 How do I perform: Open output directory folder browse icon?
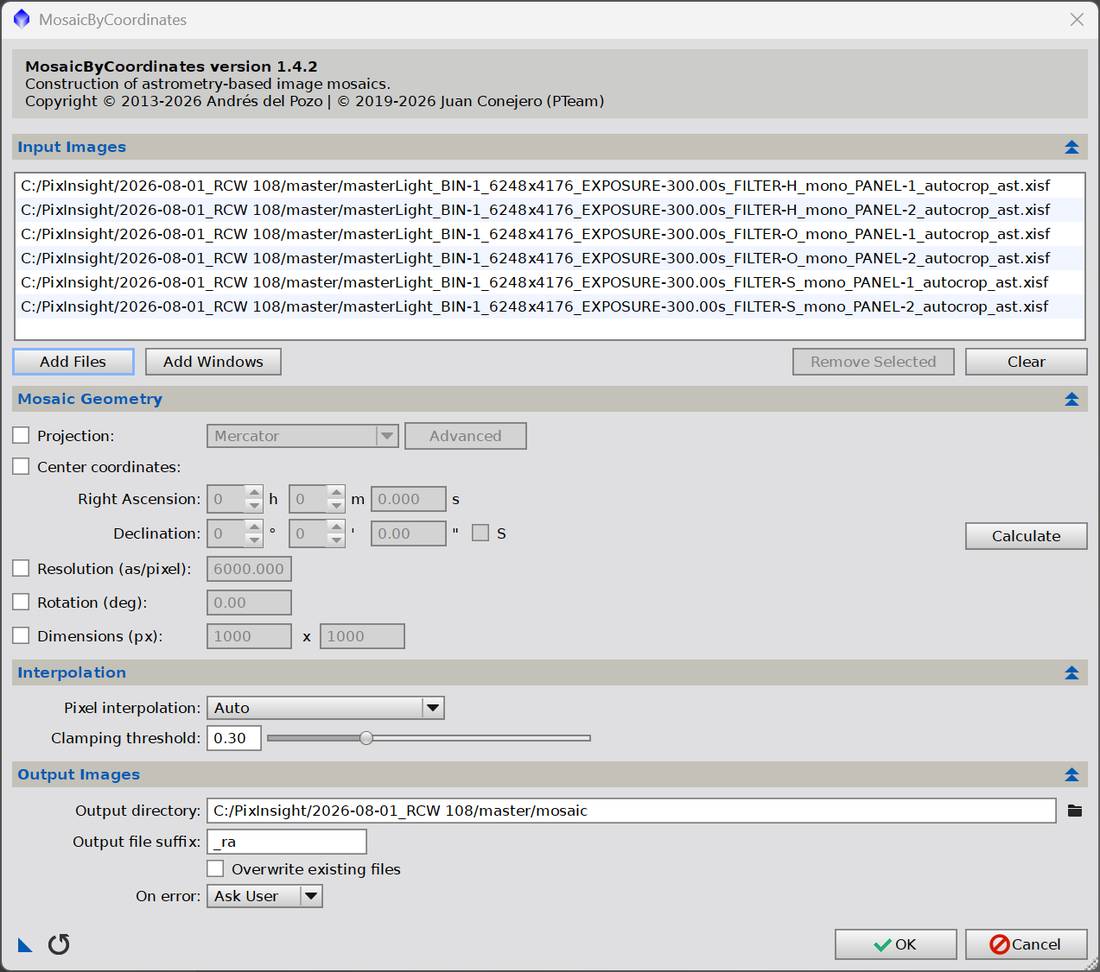point(1074,811)
